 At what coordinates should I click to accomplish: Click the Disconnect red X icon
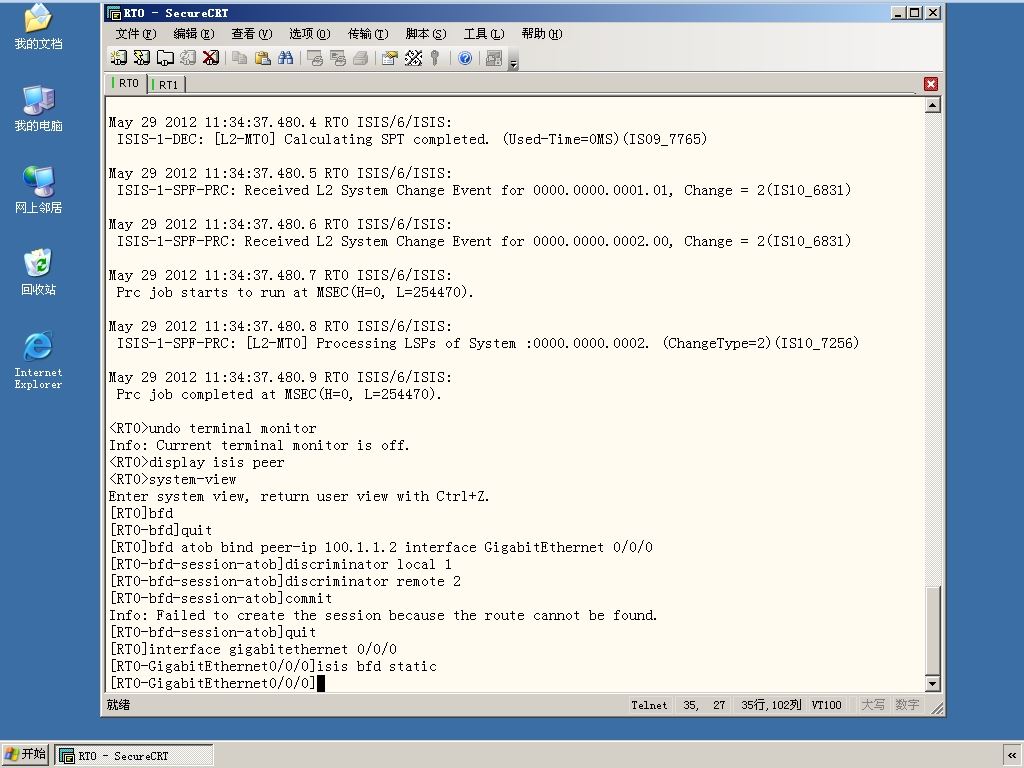tap(211, 58)
